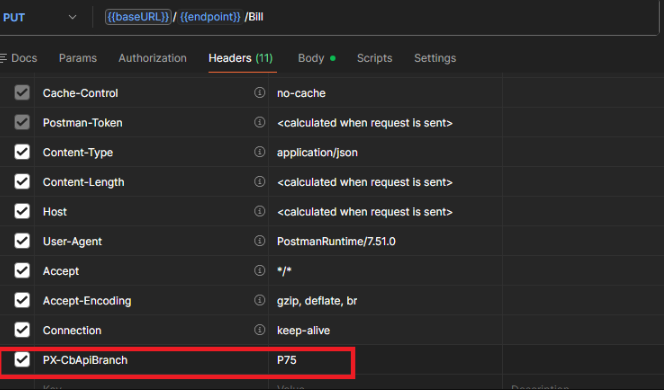Uncheck the Accept header checkbox
The width and height of the screenshot is (664, 390).
pos(22,271)
